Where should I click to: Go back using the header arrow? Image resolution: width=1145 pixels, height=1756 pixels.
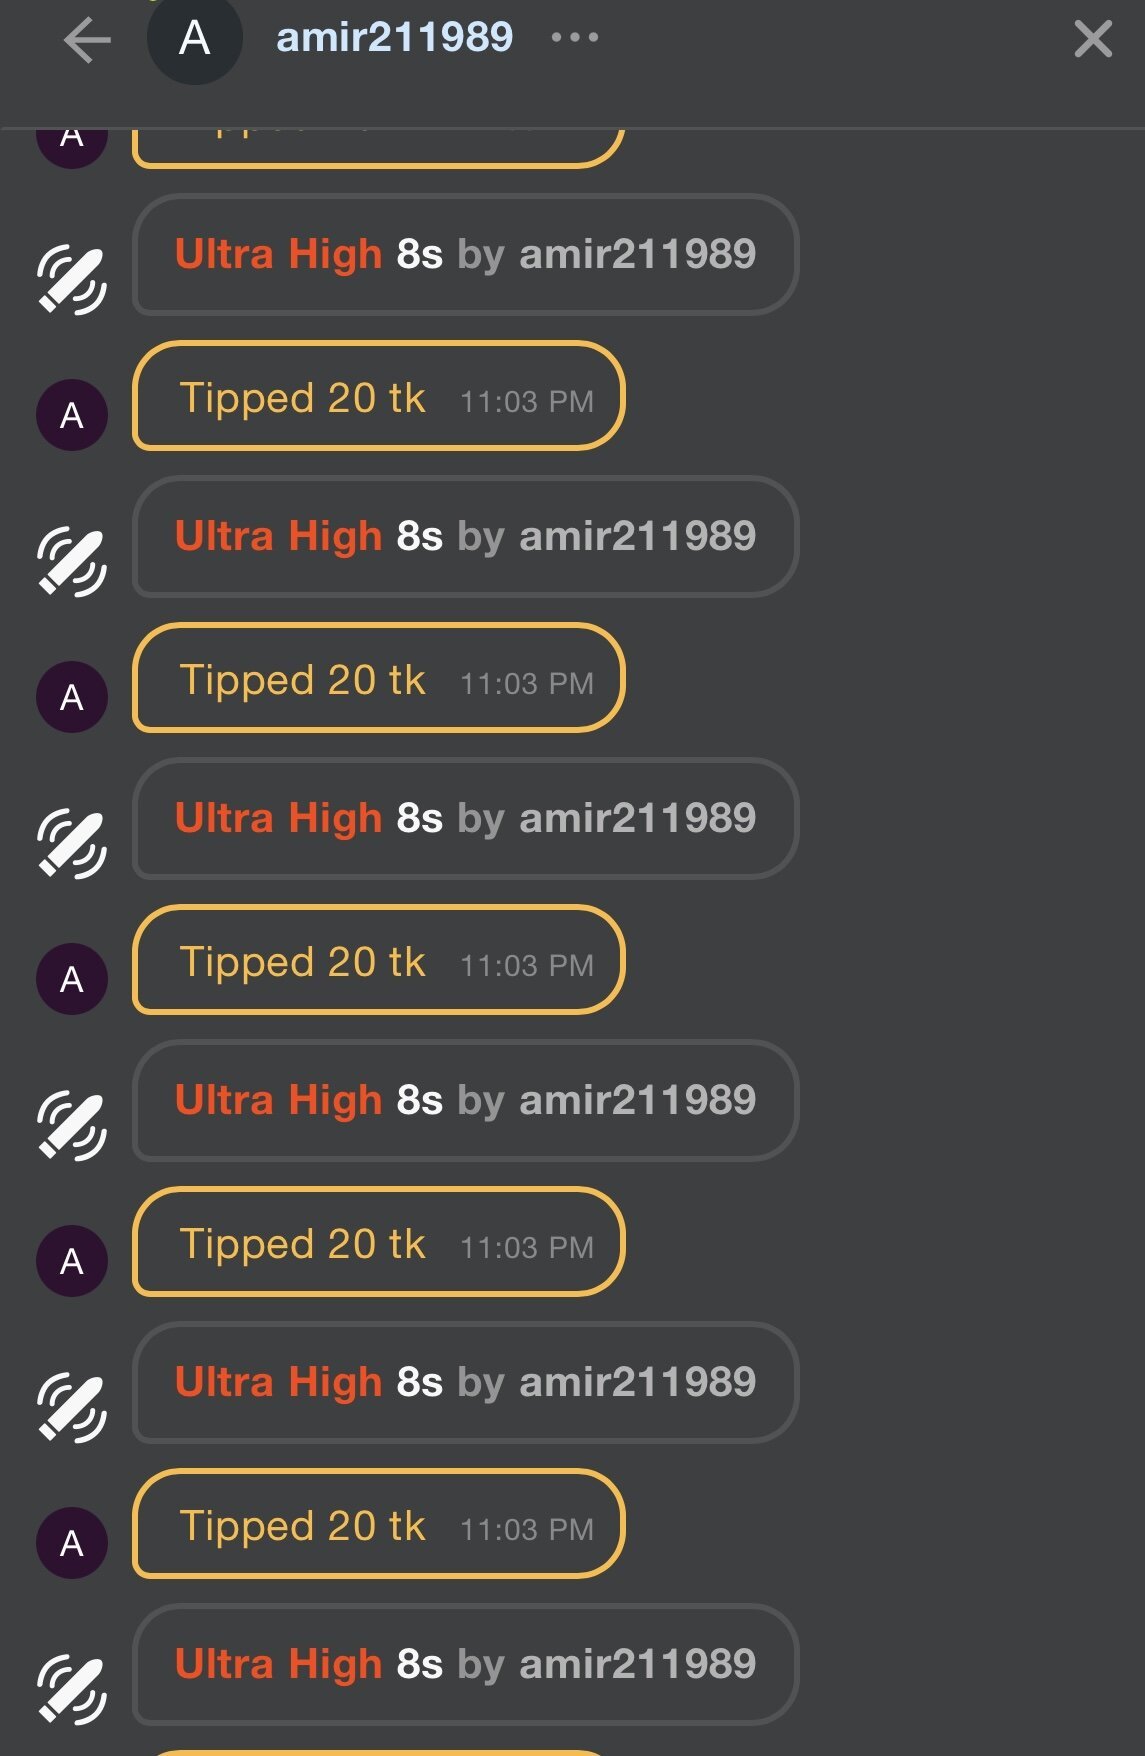[x=87, y=41]
